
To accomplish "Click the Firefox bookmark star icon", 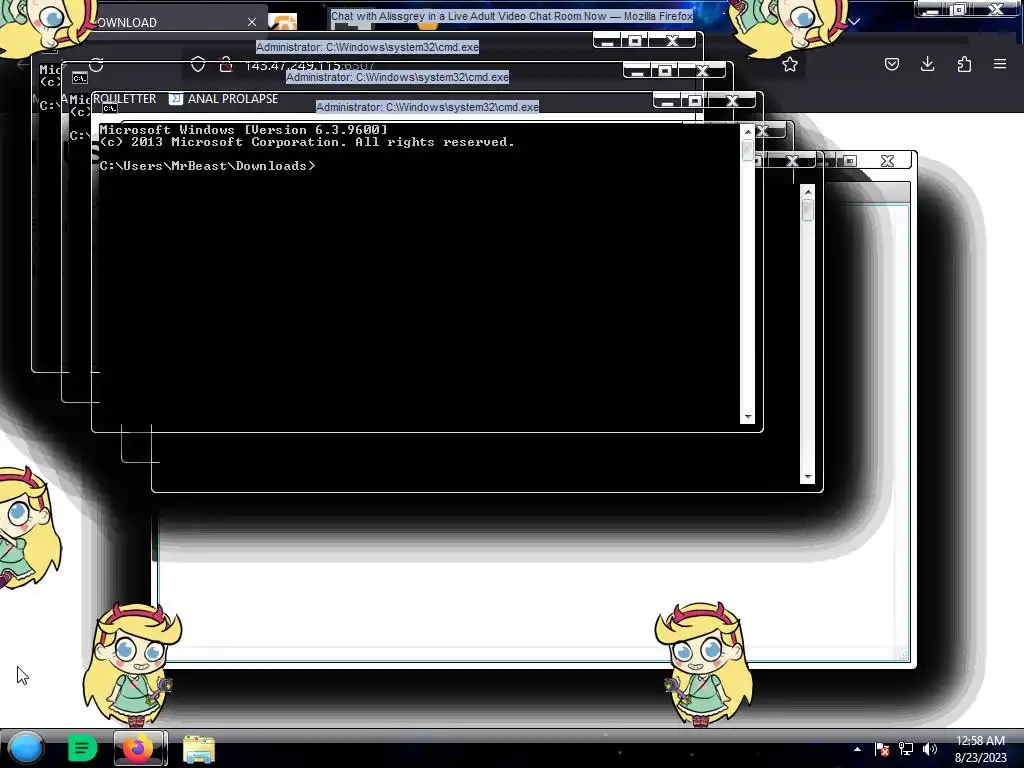I will click(x=790, y=64).
